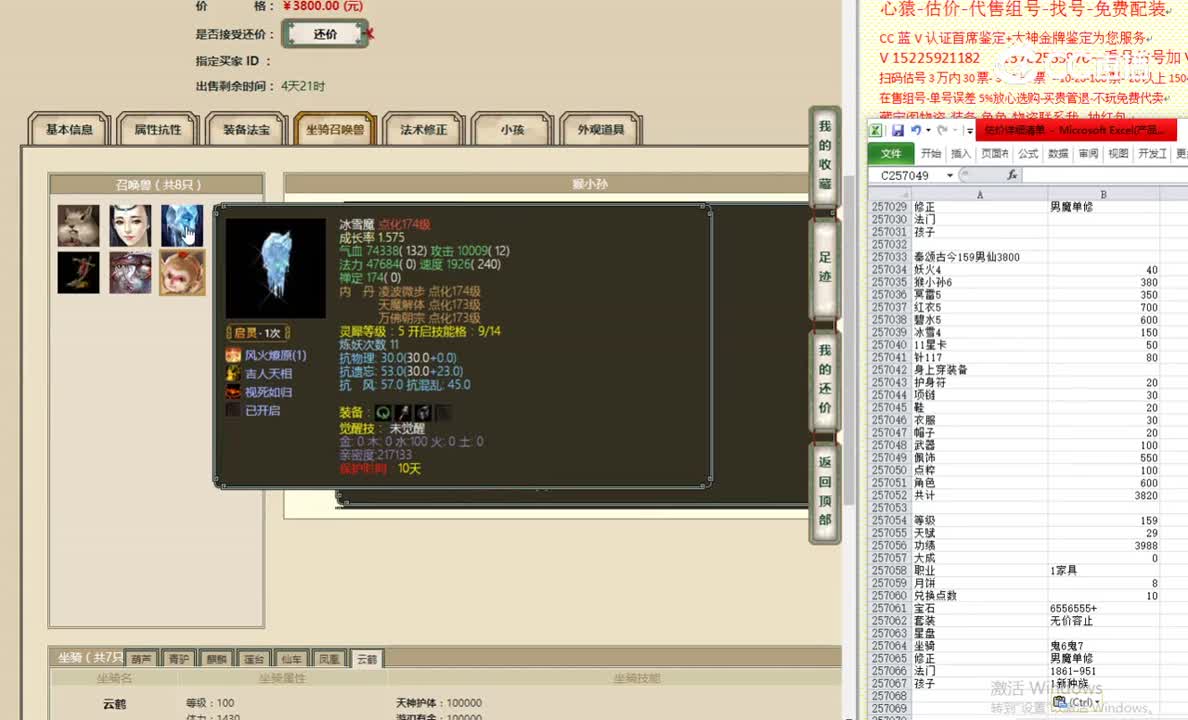The height and width of the screenshot is (720, 1188).
Task: Open the Excel 开始 ribbon tab
Action: (930, 153)
